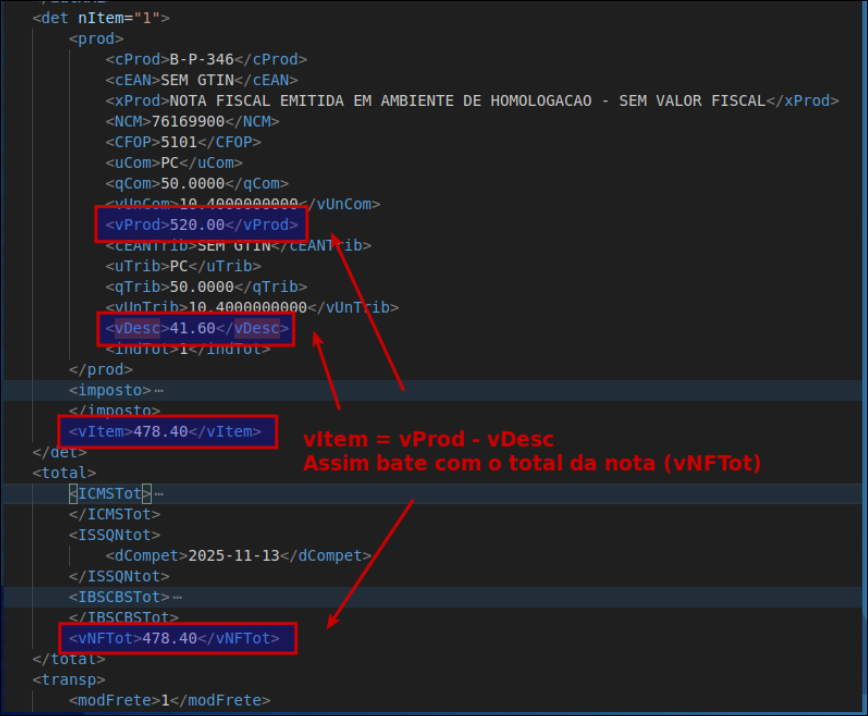868x716 pixels.
Task: Click the modFrete line at the bottom
Action: pyautogui.click(x=169, y=701)
